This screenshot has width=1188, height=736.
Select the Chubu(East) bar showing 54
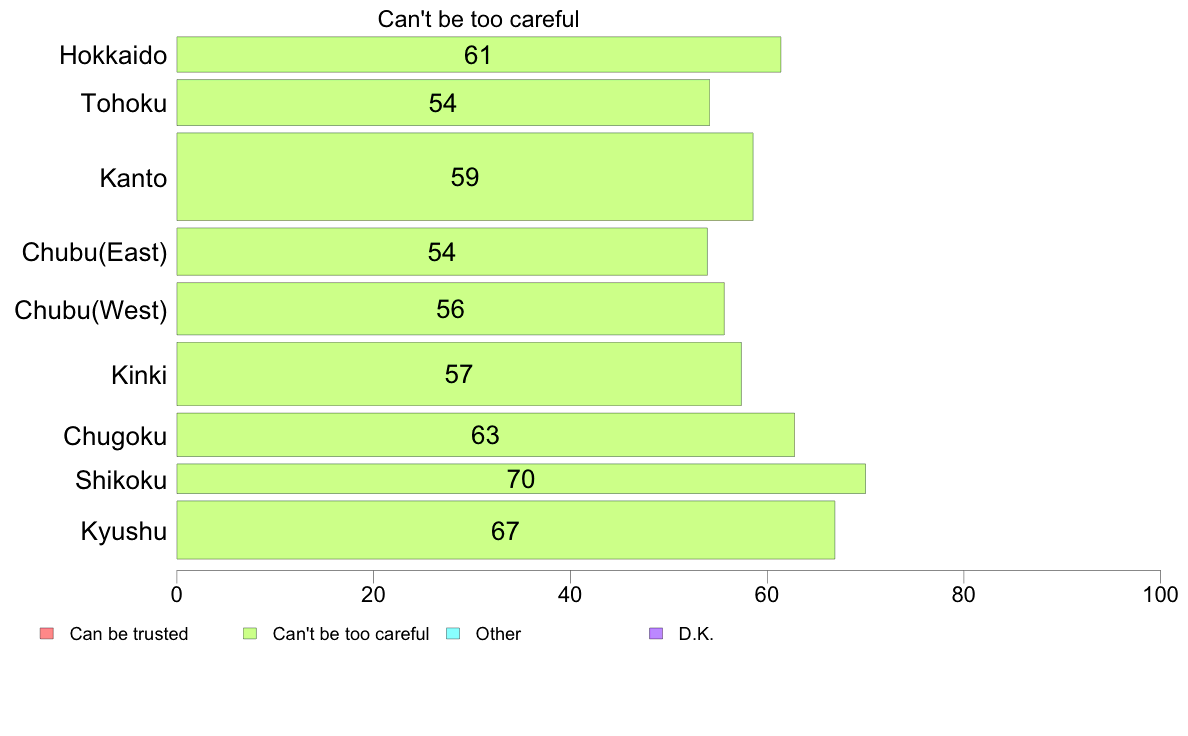coord(442,252)
